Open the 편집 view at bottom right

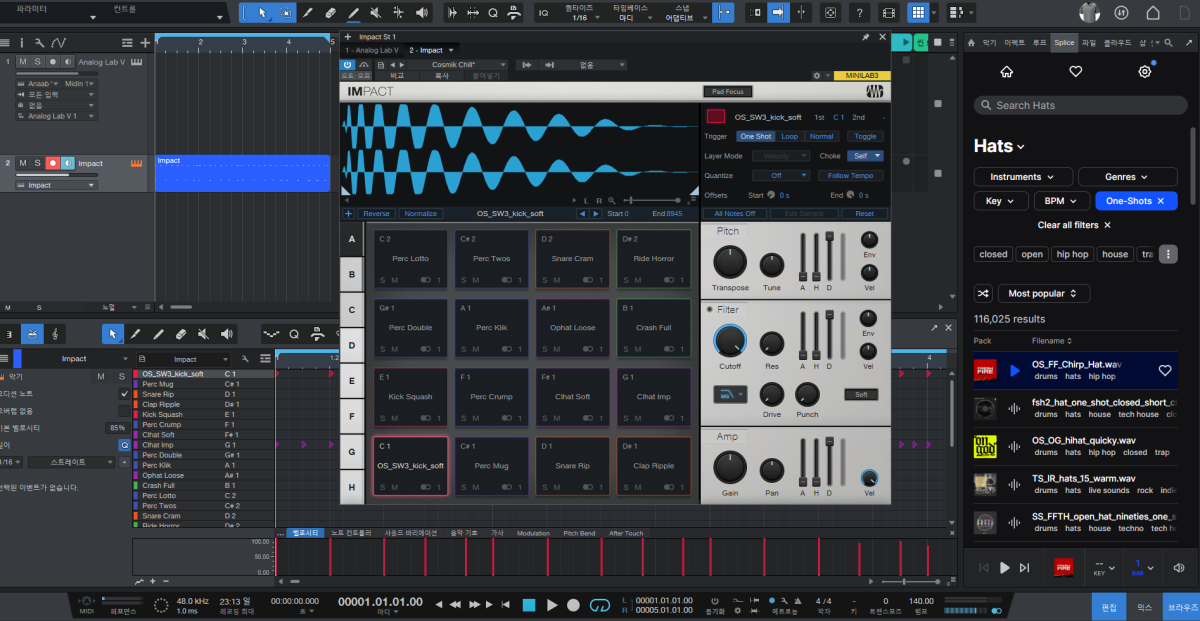(x=1109, y=606)
